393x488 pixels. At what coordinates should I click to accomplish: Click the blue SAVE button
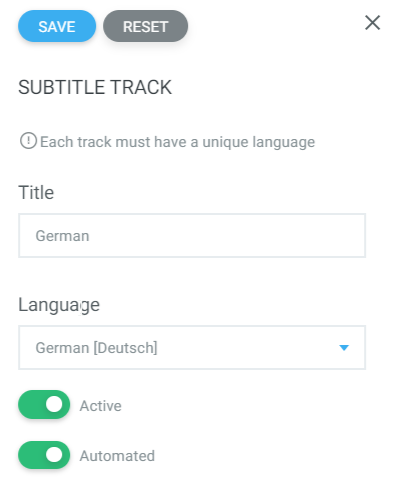57,26
